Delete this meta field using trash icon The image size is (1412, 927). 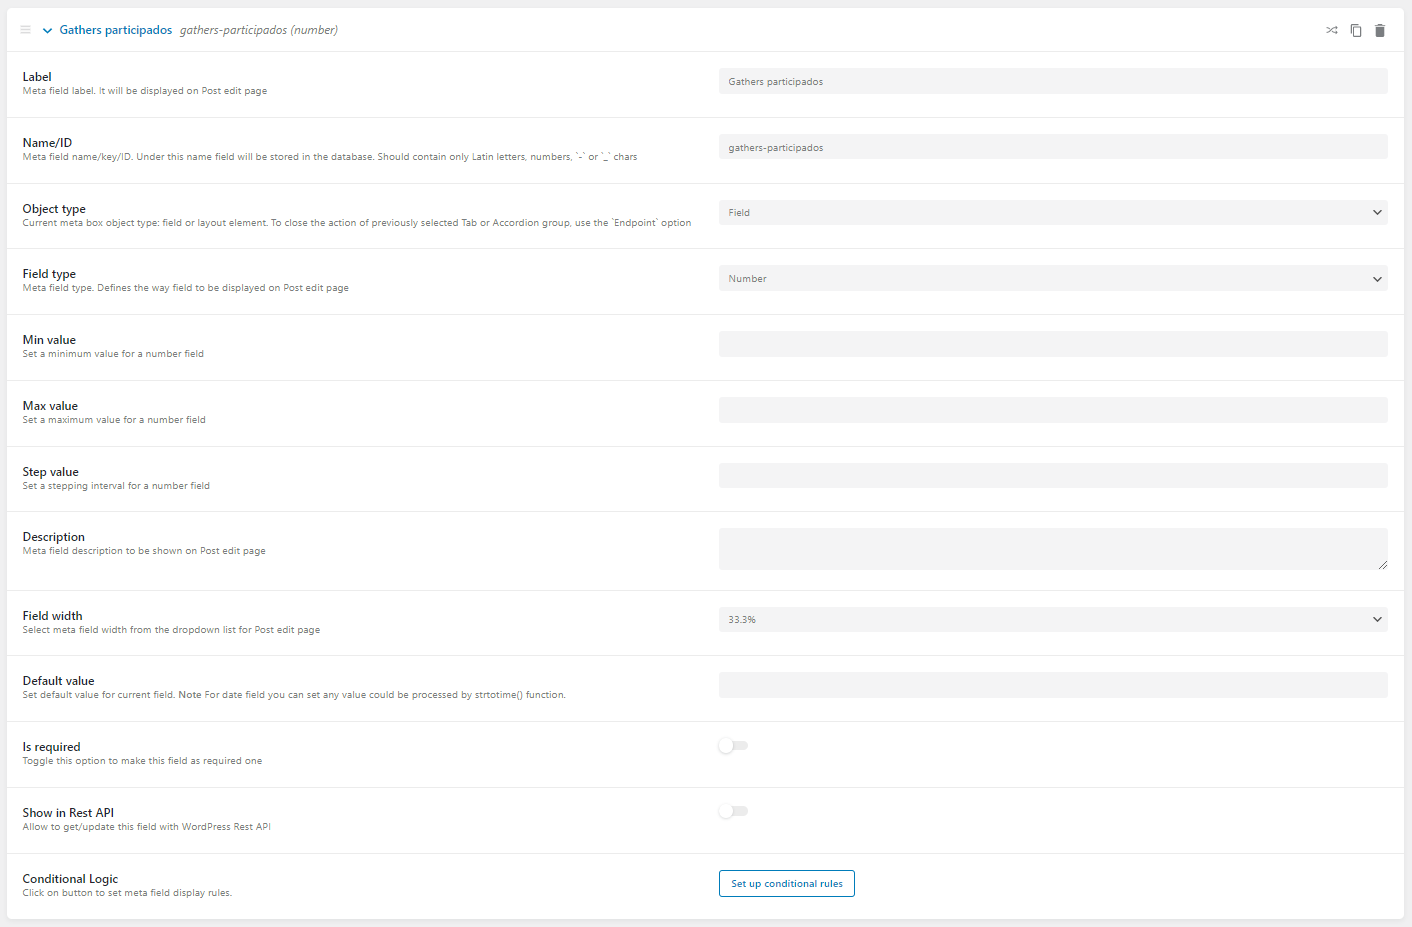(1380, 30)
